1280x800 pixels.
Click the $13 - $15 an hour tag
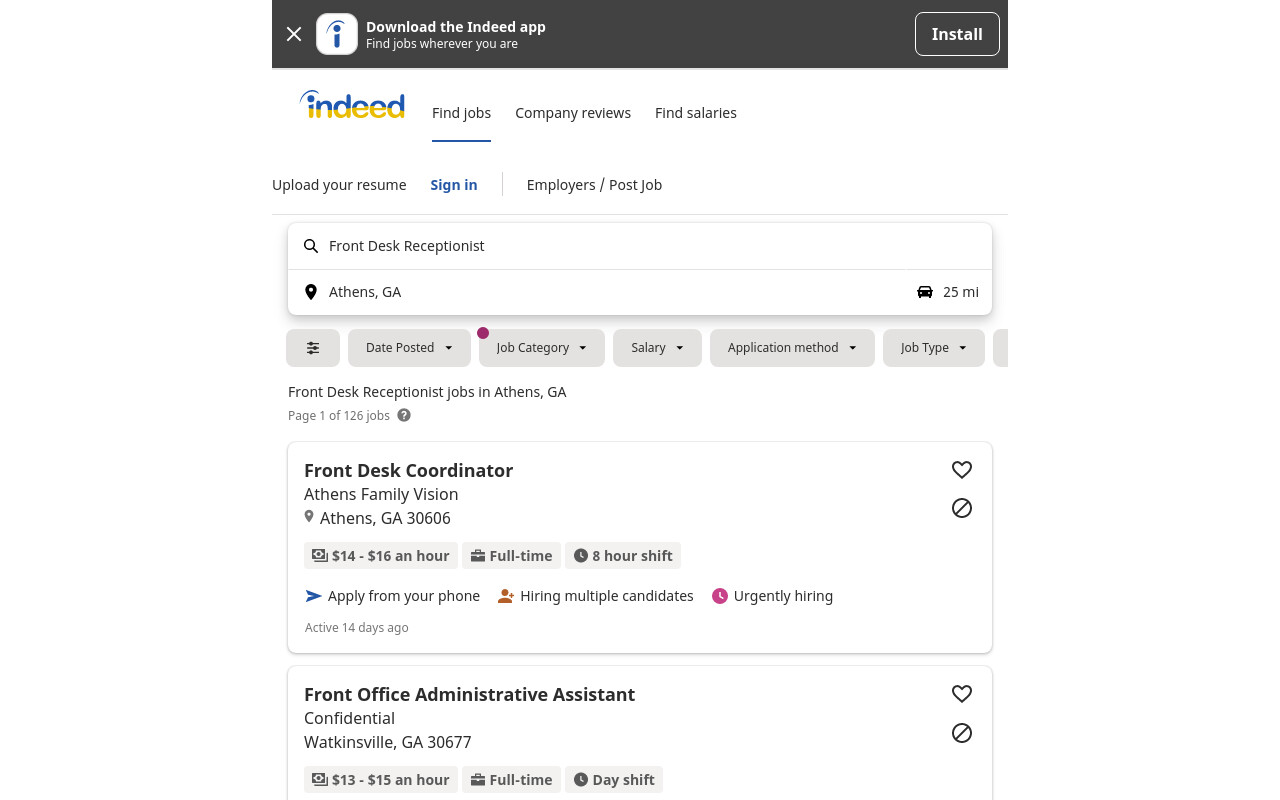(x=381, y=780)
